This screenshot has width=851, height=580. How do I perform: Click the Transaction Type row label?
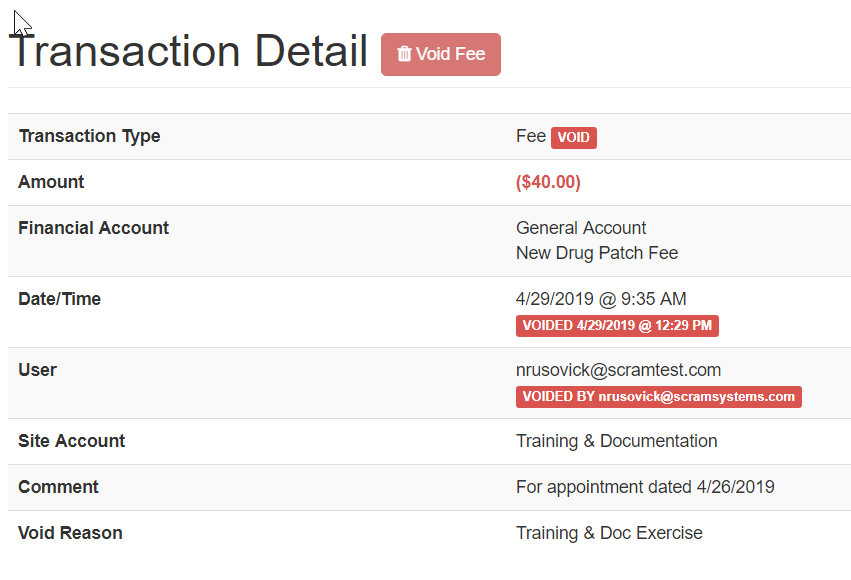pos(89,136)
